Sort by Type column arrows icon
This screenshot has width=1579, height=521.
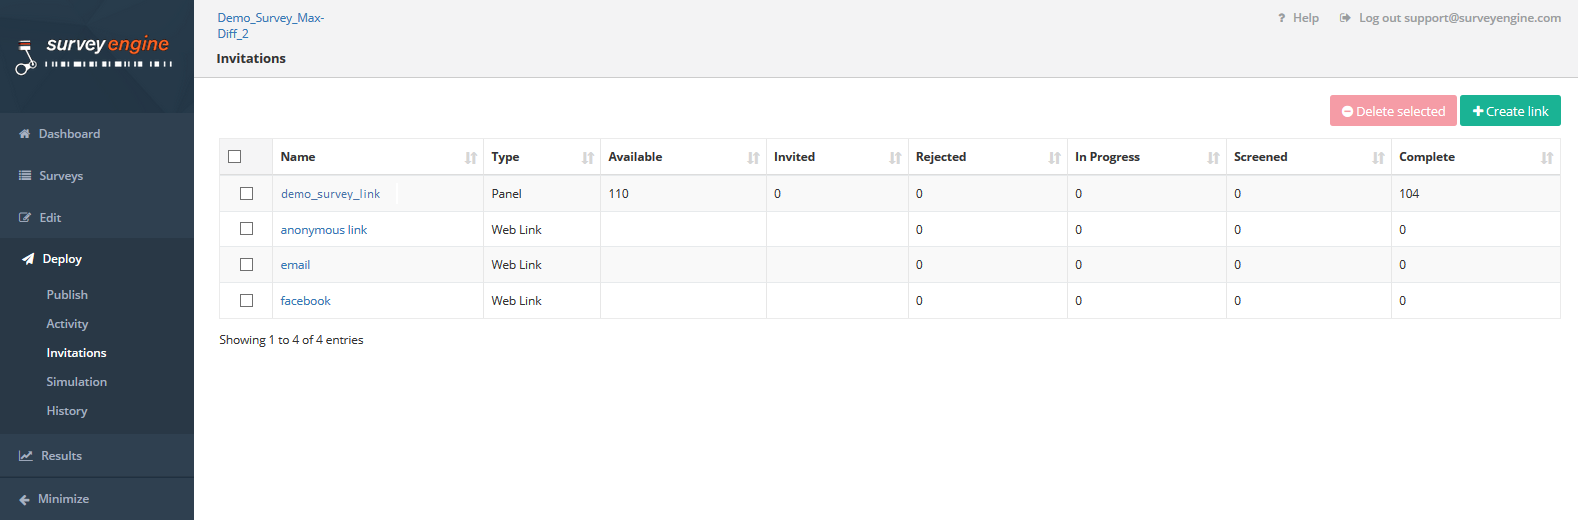tap(588, 158)
